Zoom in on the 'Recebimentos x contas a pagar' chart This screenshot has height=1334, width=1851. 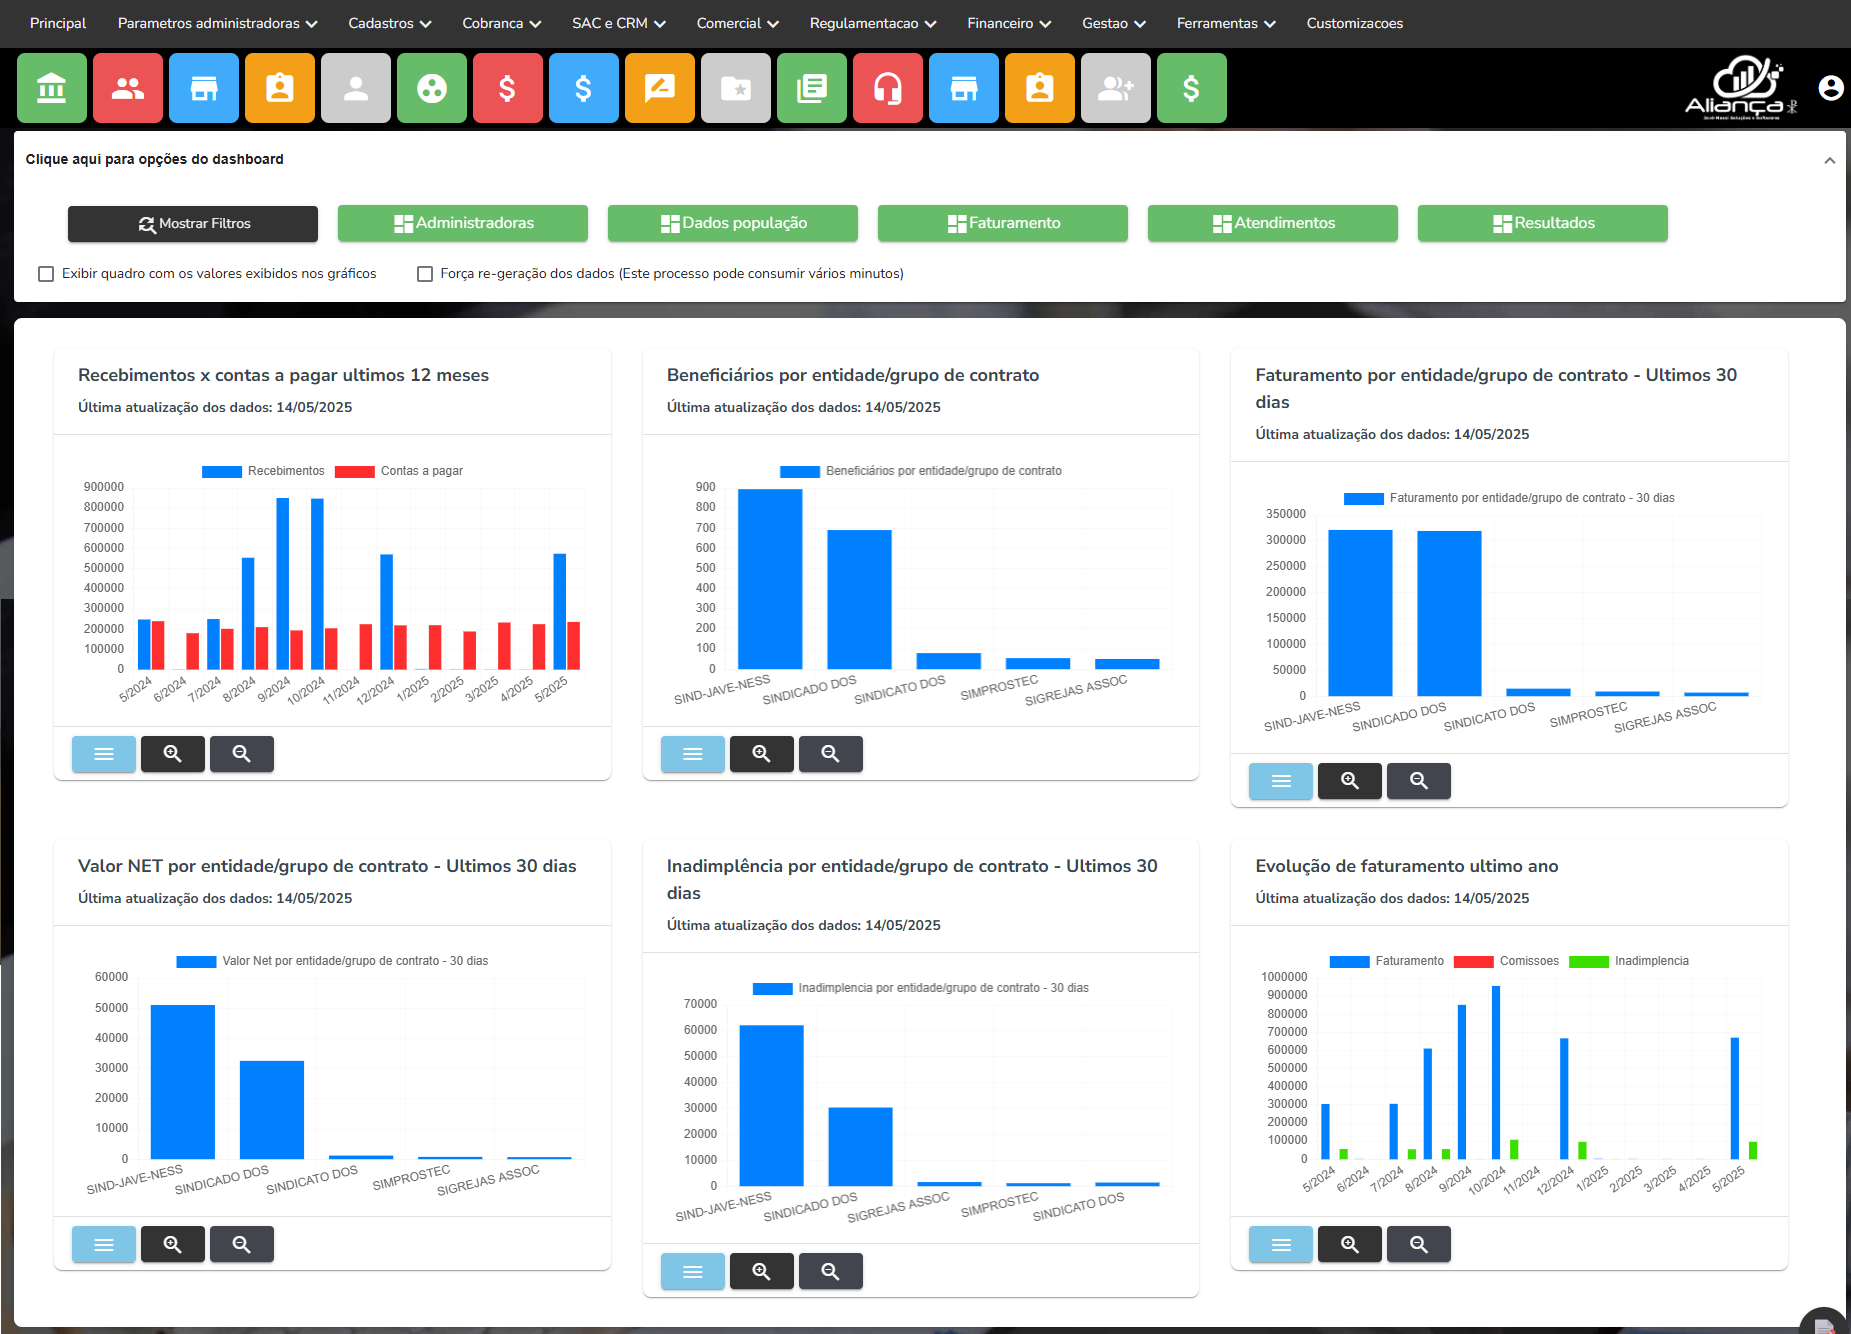pyautogui.click(x=173, y=754)
